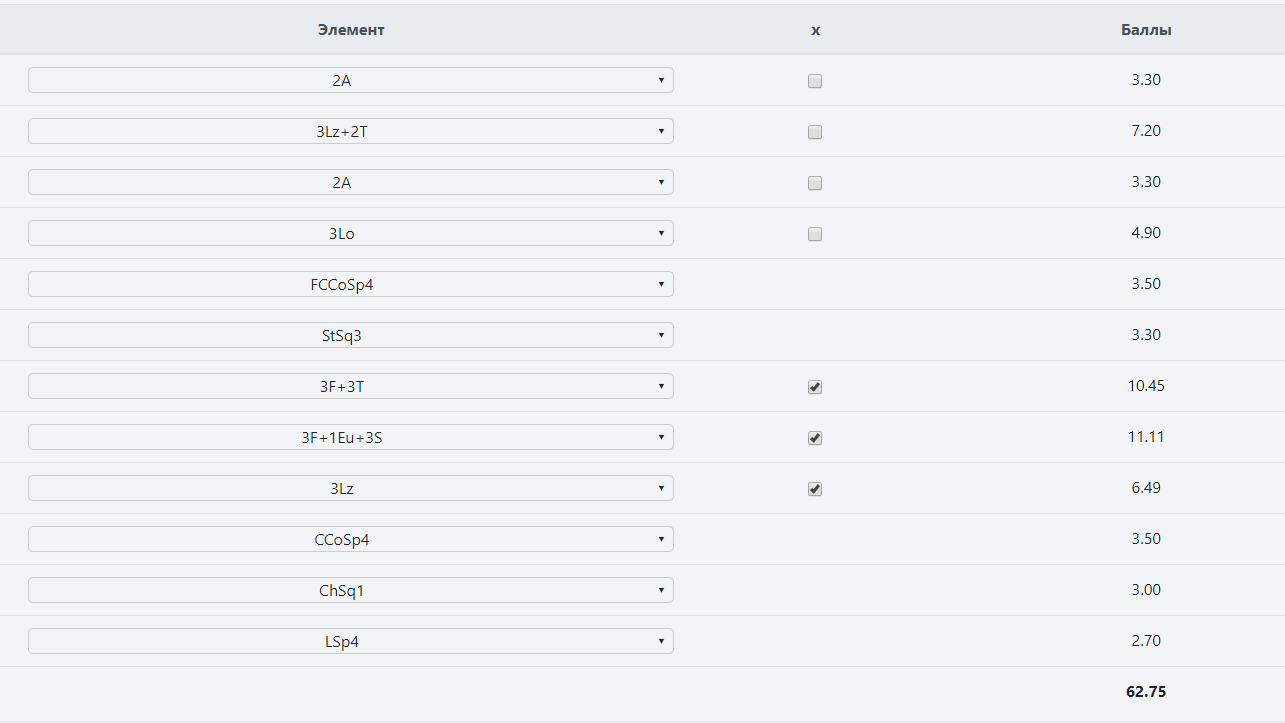Expand the LSp4 spin dropdown
This screenshot has width=1285, height=723.
[x=350, y=641]
